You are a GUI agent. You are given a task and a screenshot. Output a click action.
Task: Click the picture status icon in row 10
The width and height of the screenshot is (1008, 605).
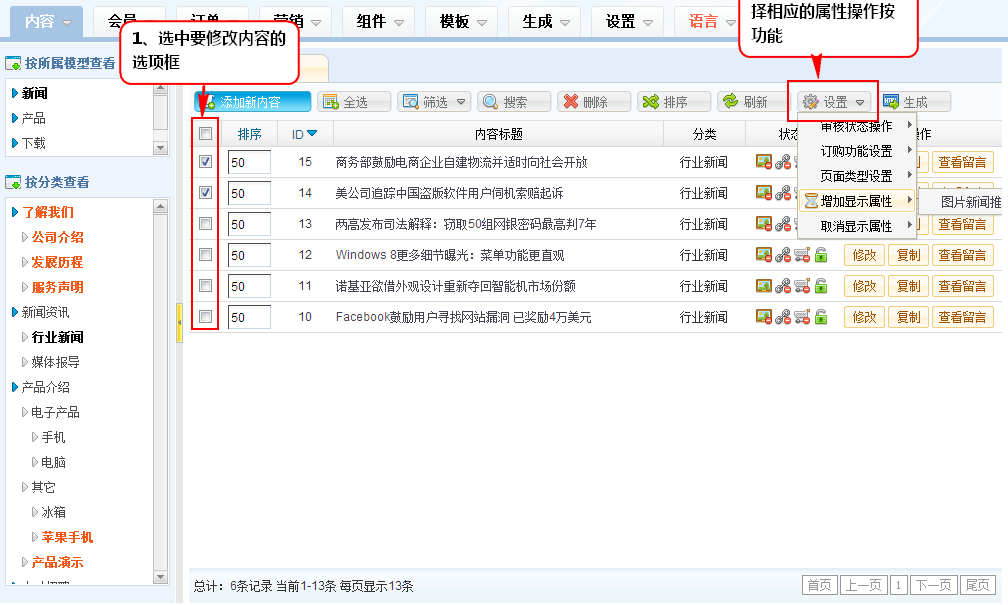[763, 317]
